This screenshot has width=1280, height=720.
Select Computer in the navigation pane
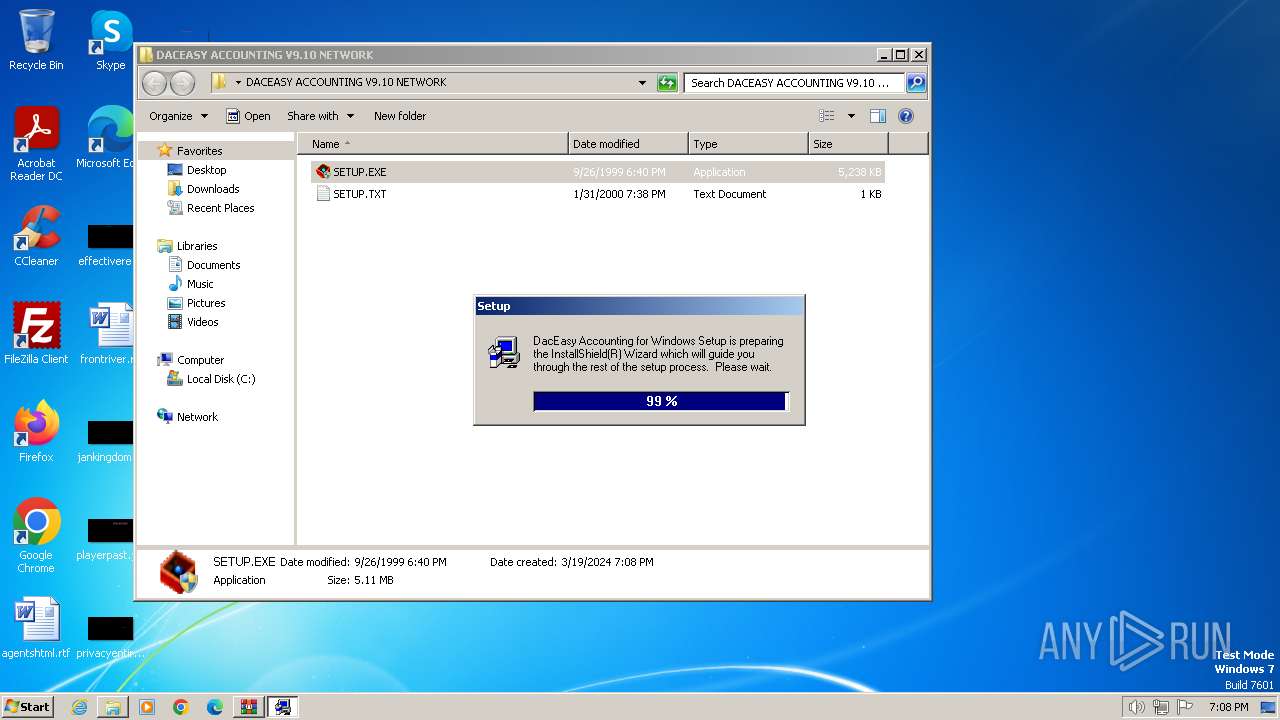(x=200, y=360)
